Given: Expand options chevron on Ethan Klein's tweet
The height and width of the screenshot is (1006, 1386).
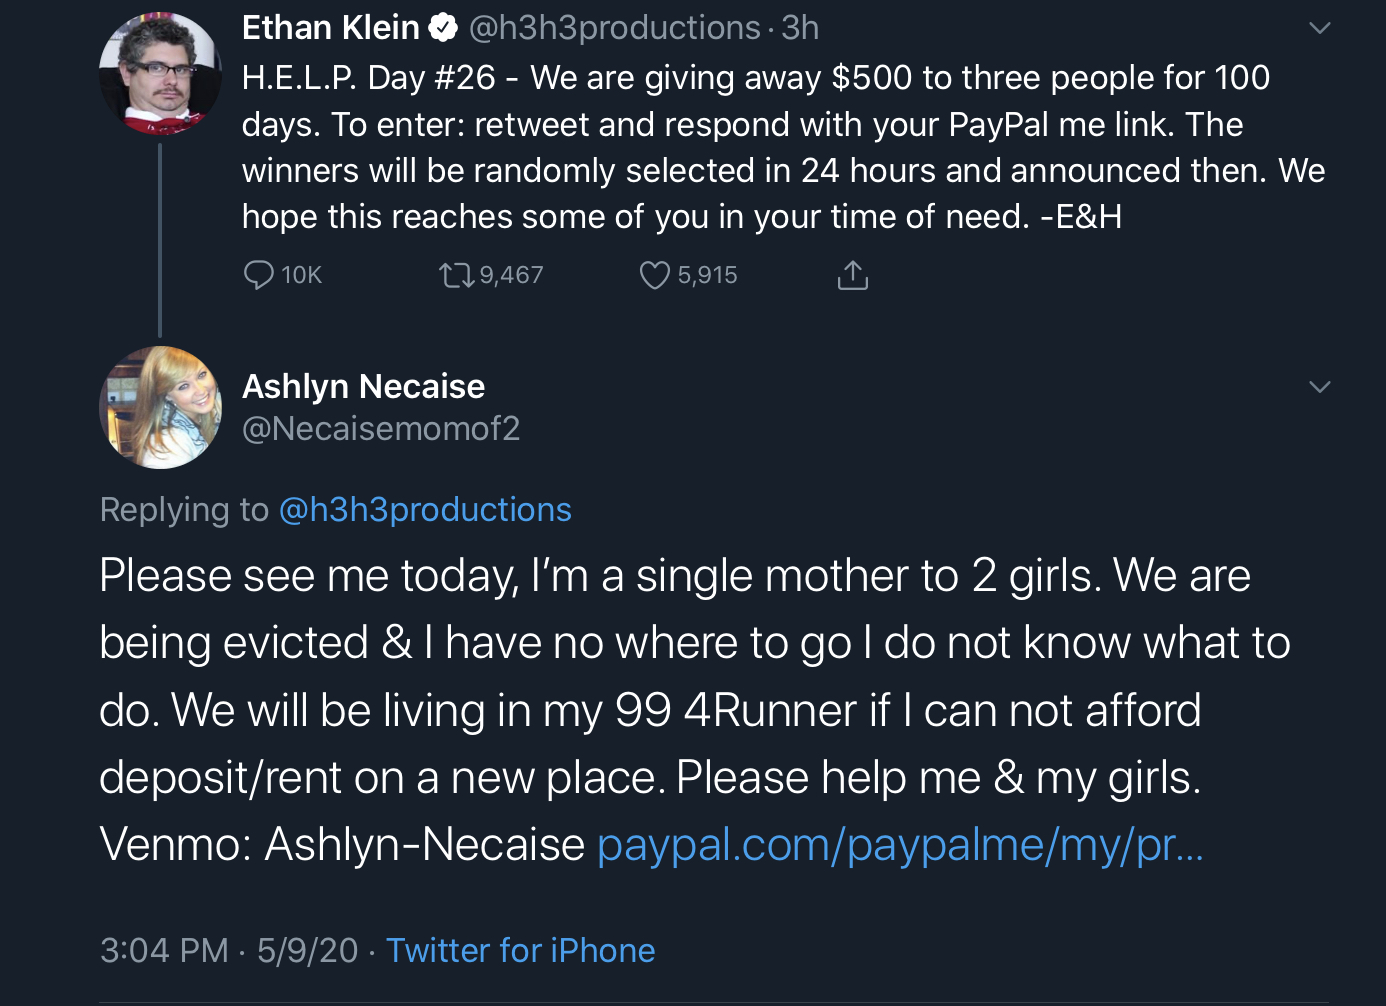Looking at the screenshot, I should pos(1320,28).
